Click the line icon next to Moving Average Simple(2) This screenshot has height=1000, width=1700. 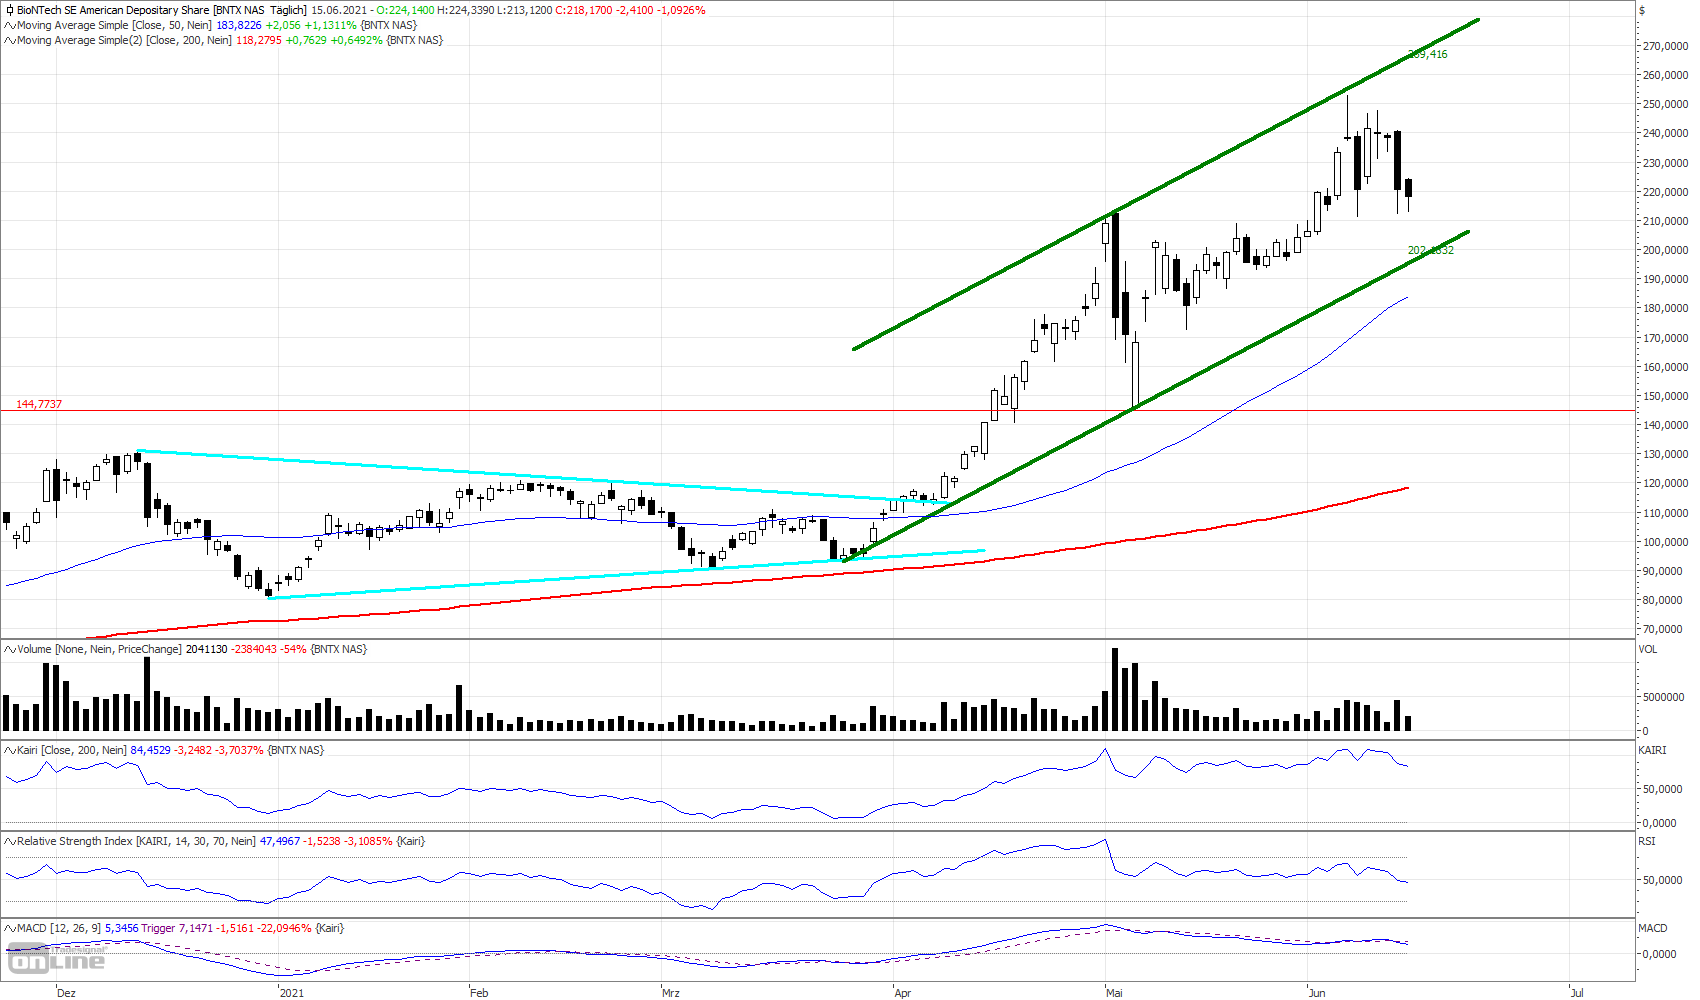point(9,40)
